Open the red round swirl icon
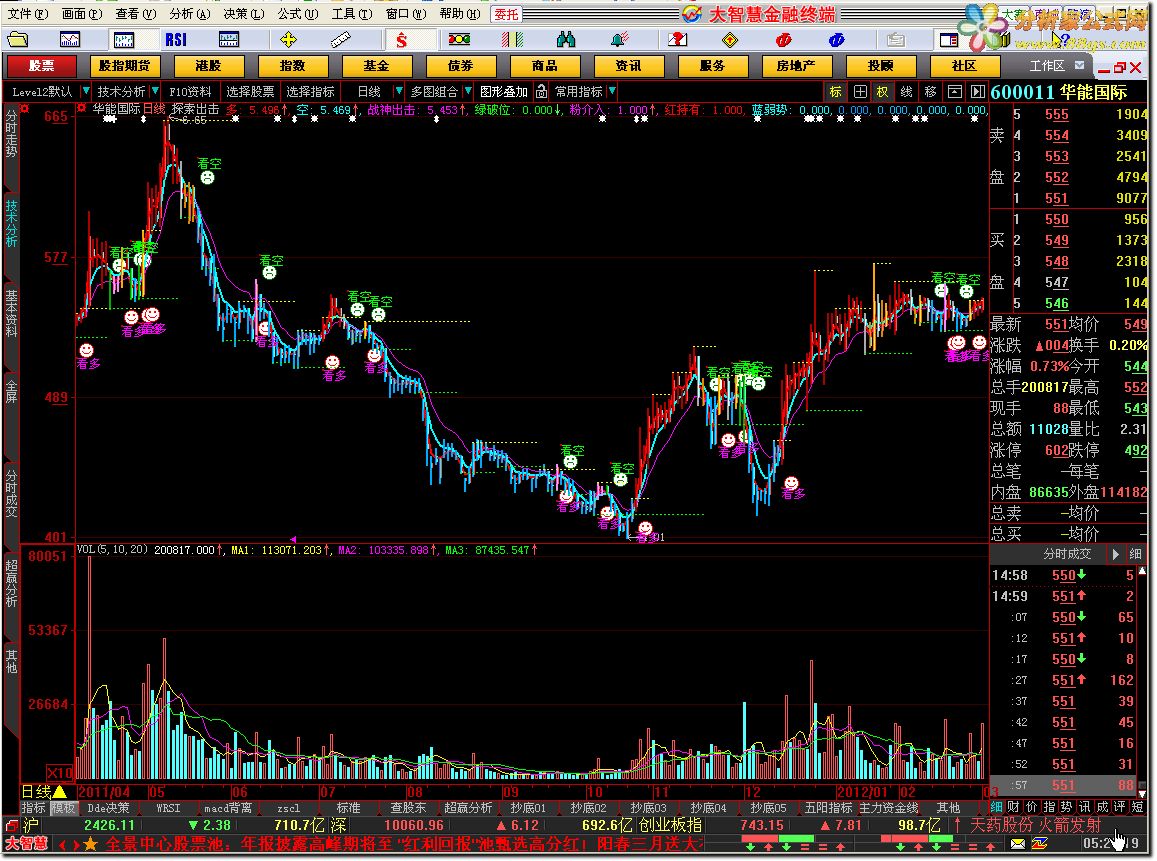The image size is (1157, 861). click(783, 39)
